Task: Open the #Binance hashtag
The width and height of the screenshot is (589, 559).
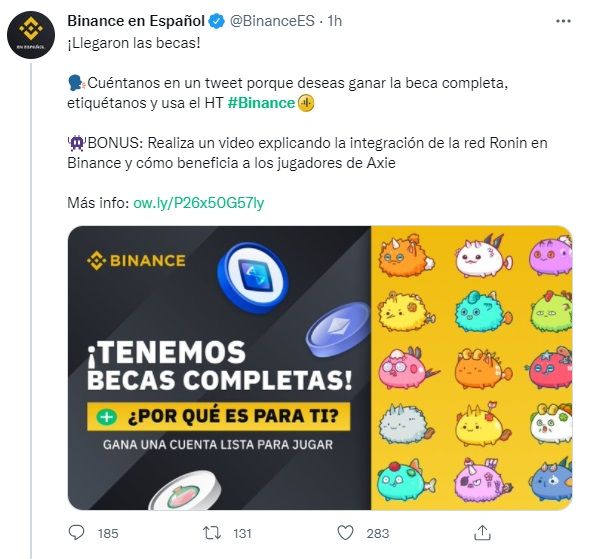Action: coord(261,103)
